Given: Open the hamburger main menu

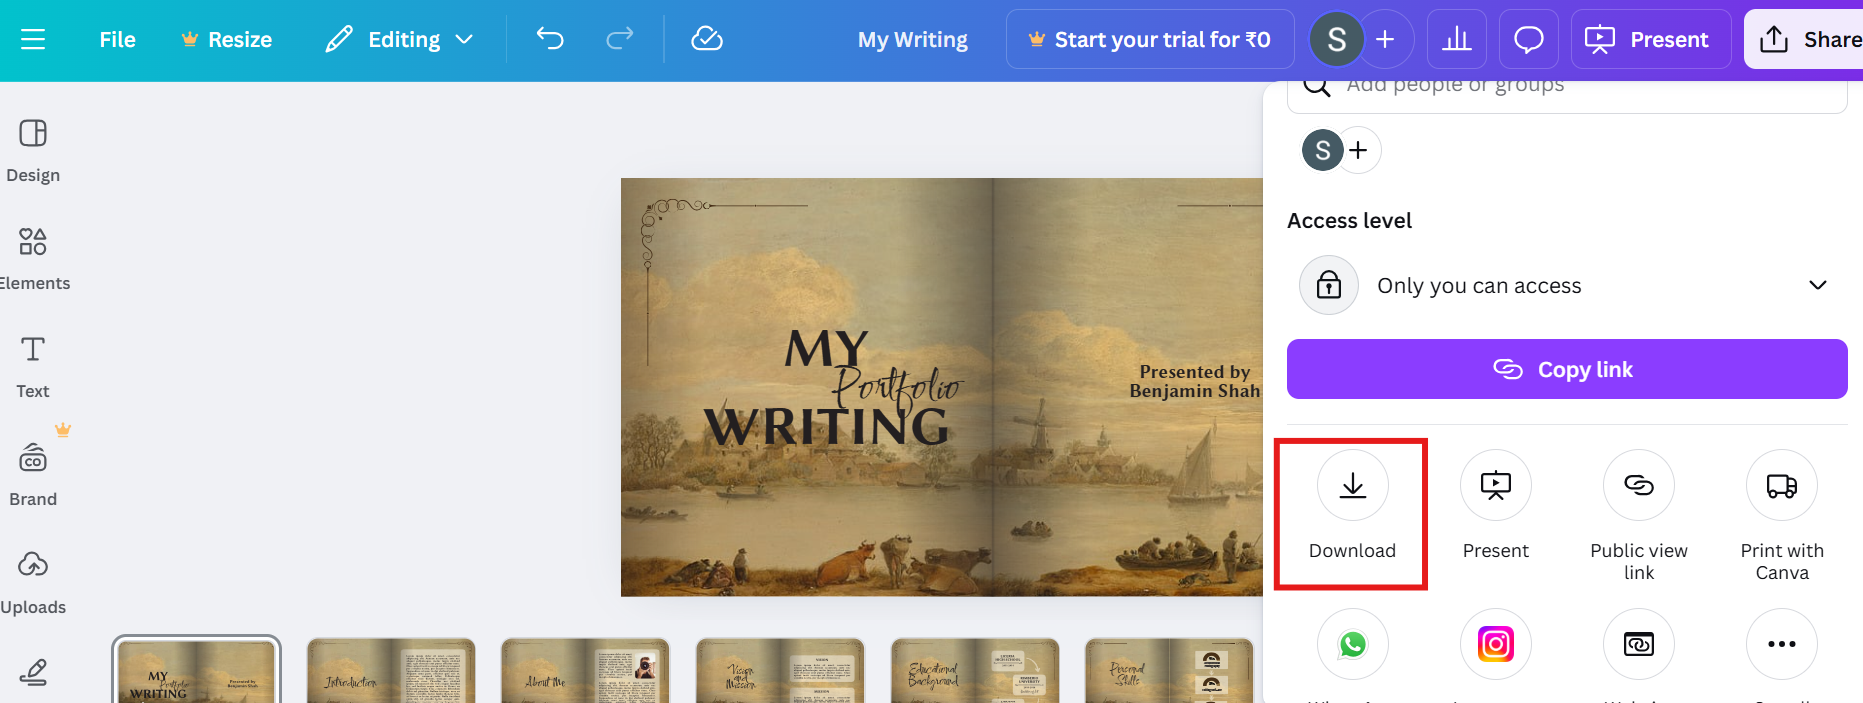Looking at the screenshot, I should pos(33,39).
